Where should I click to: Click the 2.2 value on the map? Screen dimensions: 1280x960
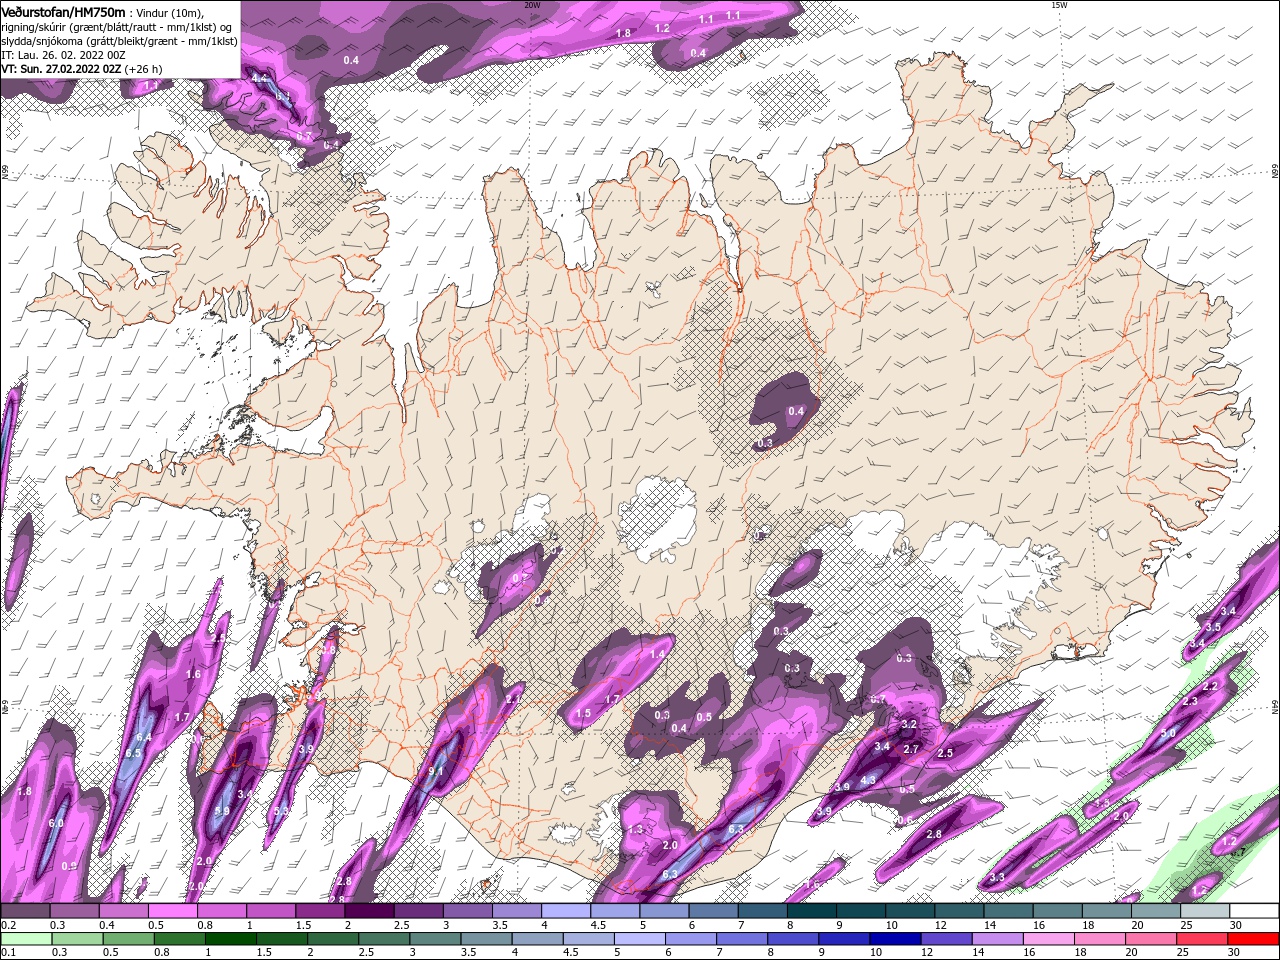coord(1210,687)
